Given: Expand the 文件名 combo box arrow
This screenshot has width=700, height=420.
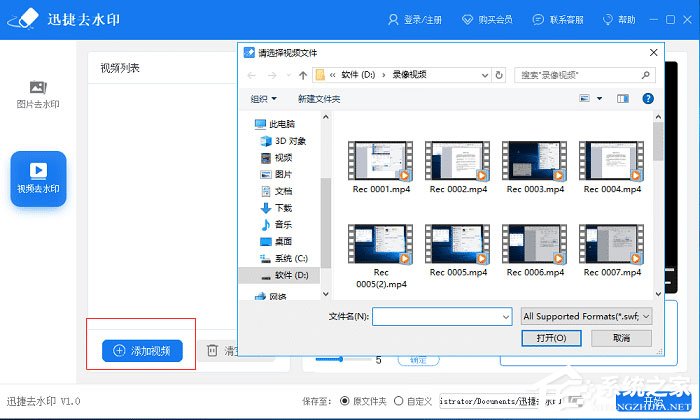Looking at the screenshot, I should 506,316.
